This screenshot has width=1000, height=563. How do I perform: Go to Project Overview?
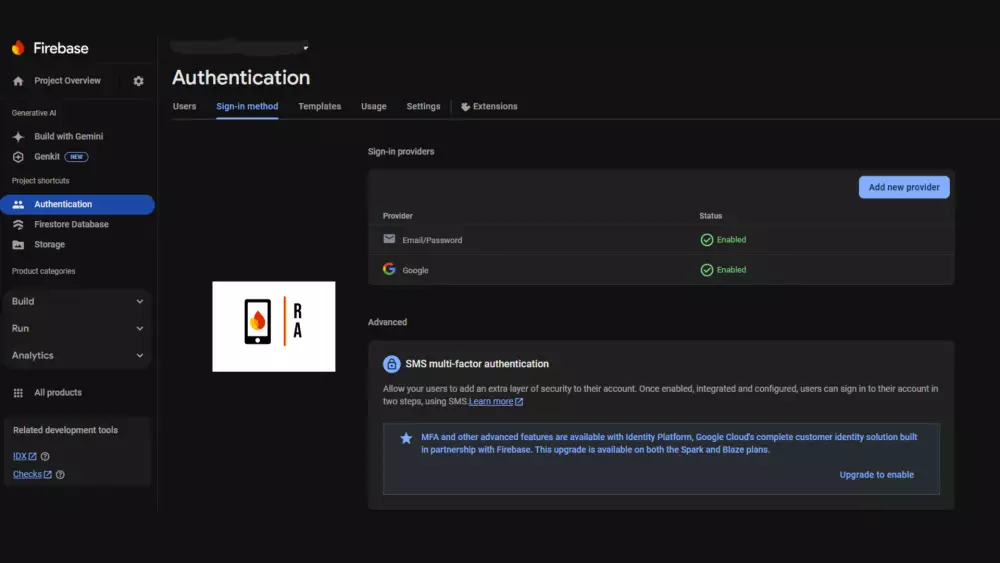67,81
